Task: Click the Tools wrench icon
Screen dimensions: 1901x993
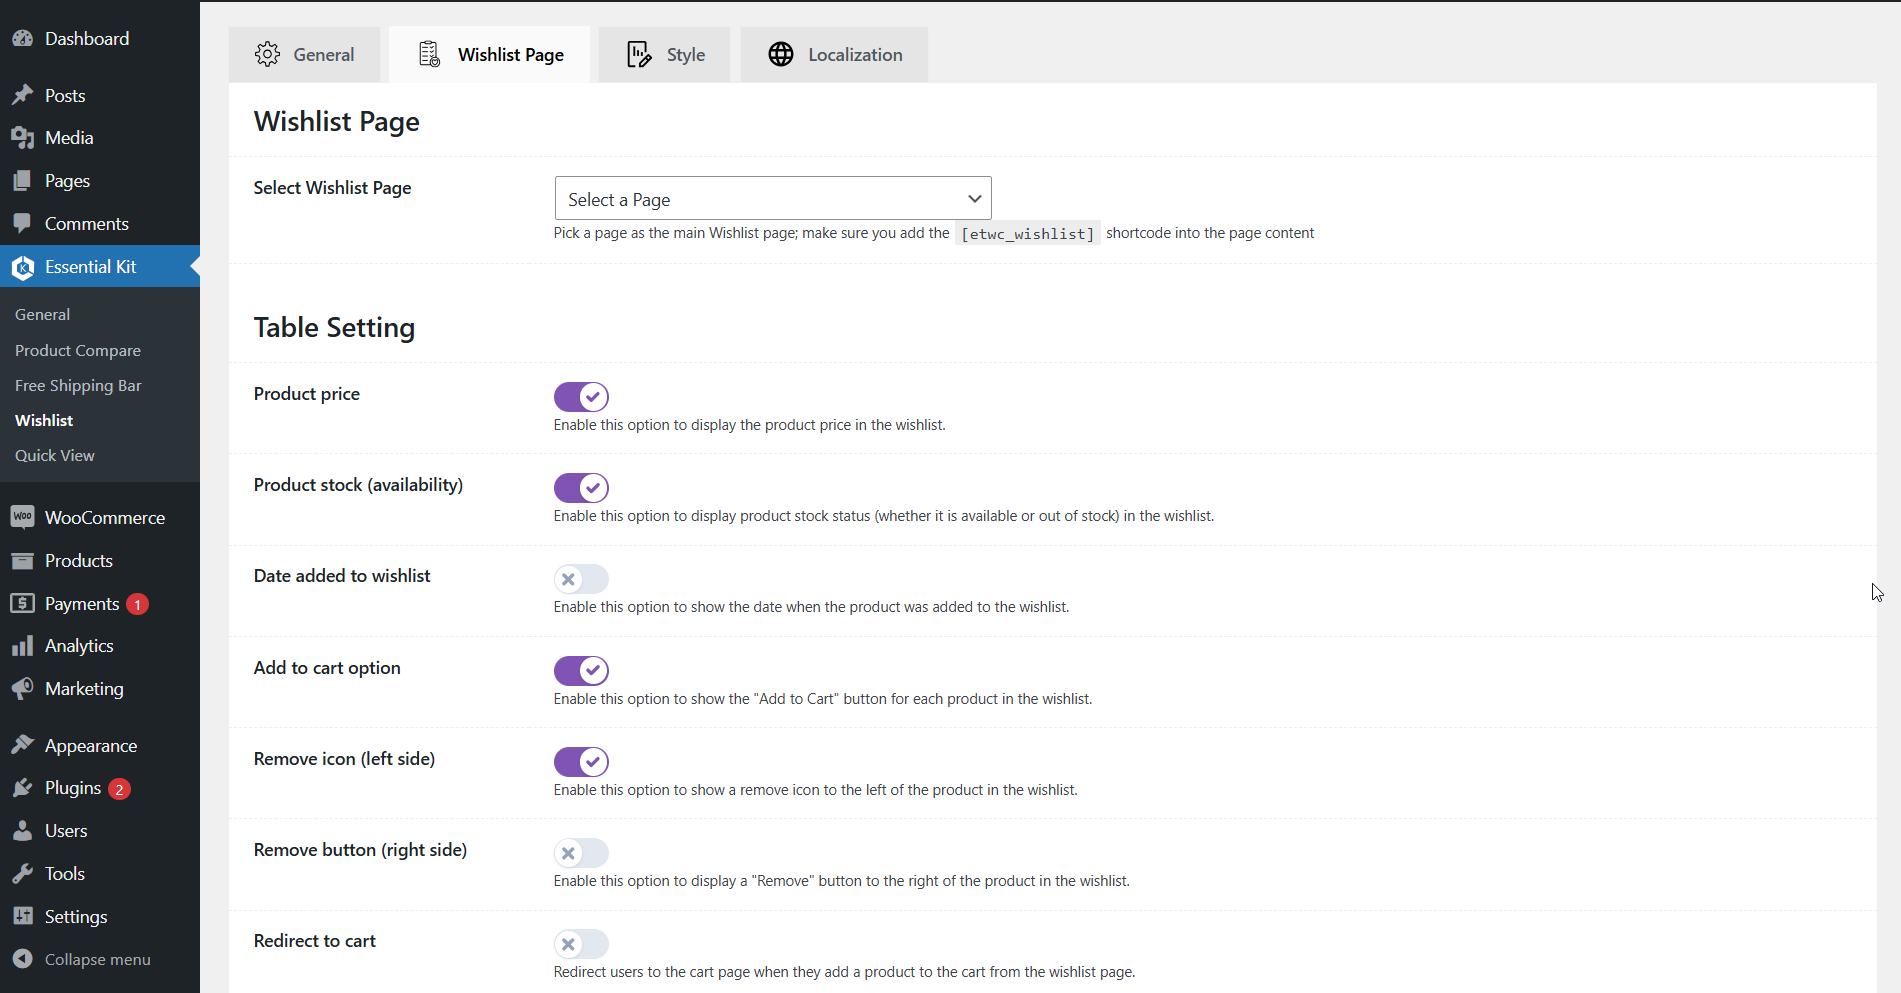Action: coord(22,874)
